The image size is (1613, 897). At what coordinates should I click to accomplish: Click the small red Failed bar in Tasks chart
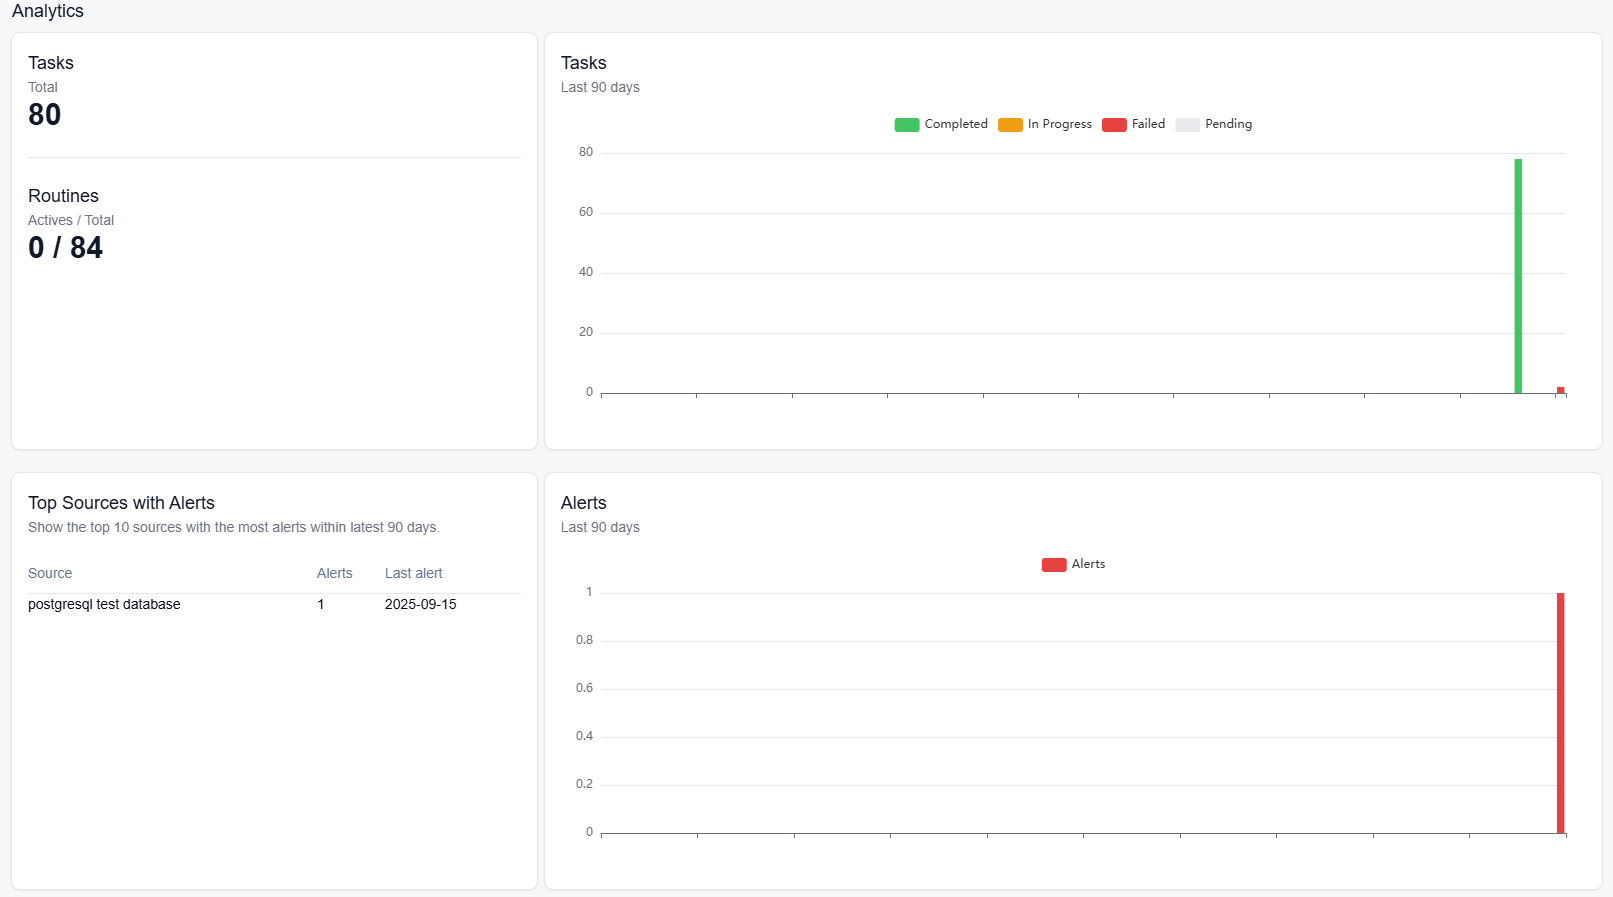click(x=1560, y=390)
